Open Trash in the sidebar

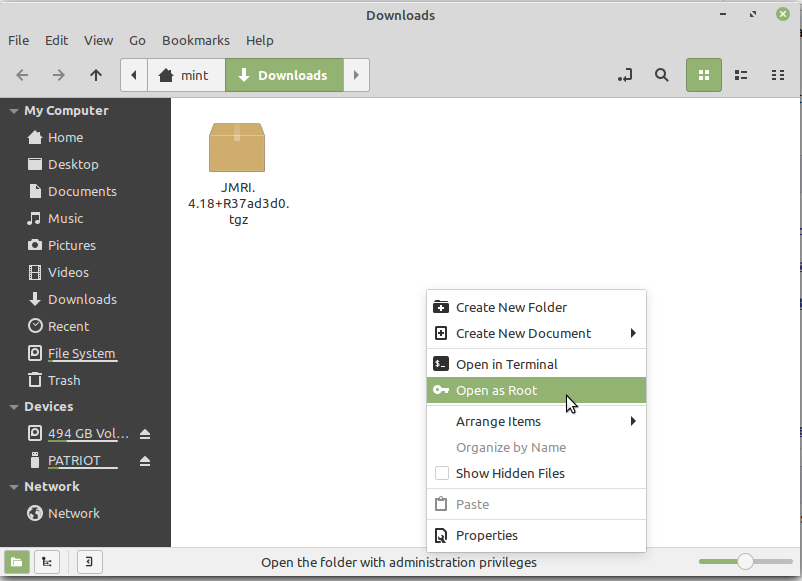click(x=64, y=380)
